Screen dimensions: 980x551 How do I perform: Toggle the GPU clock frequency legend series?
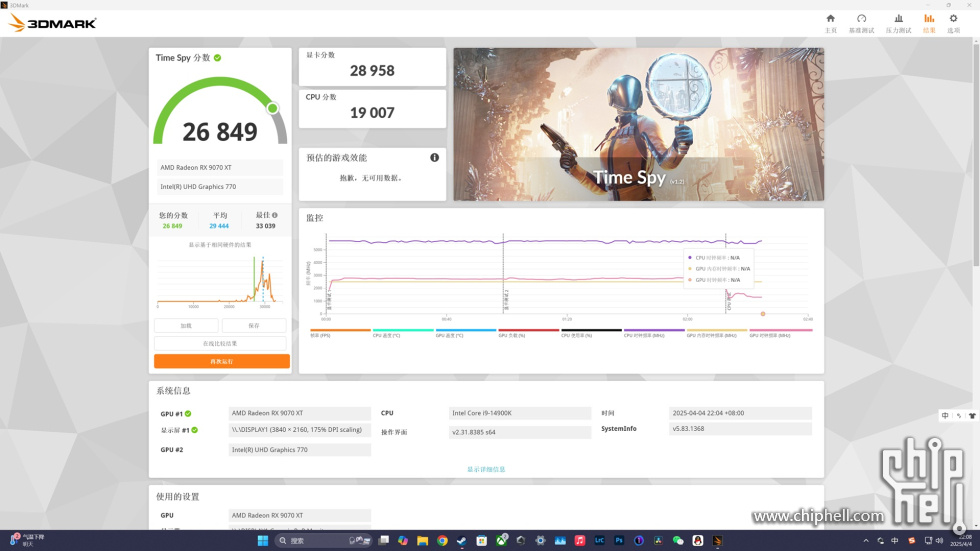[781, 332]
